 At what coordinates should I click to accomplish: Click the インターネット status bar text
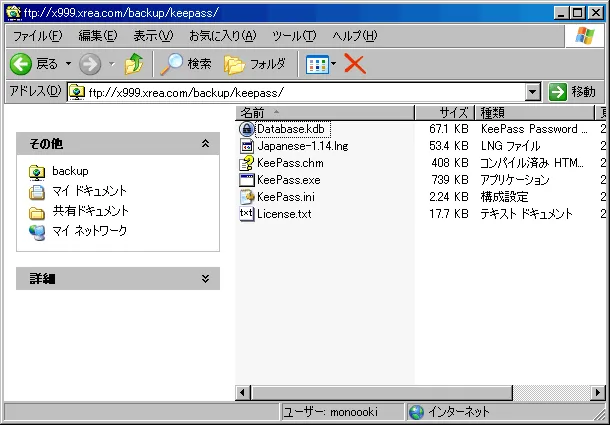(x=458, y=412)
